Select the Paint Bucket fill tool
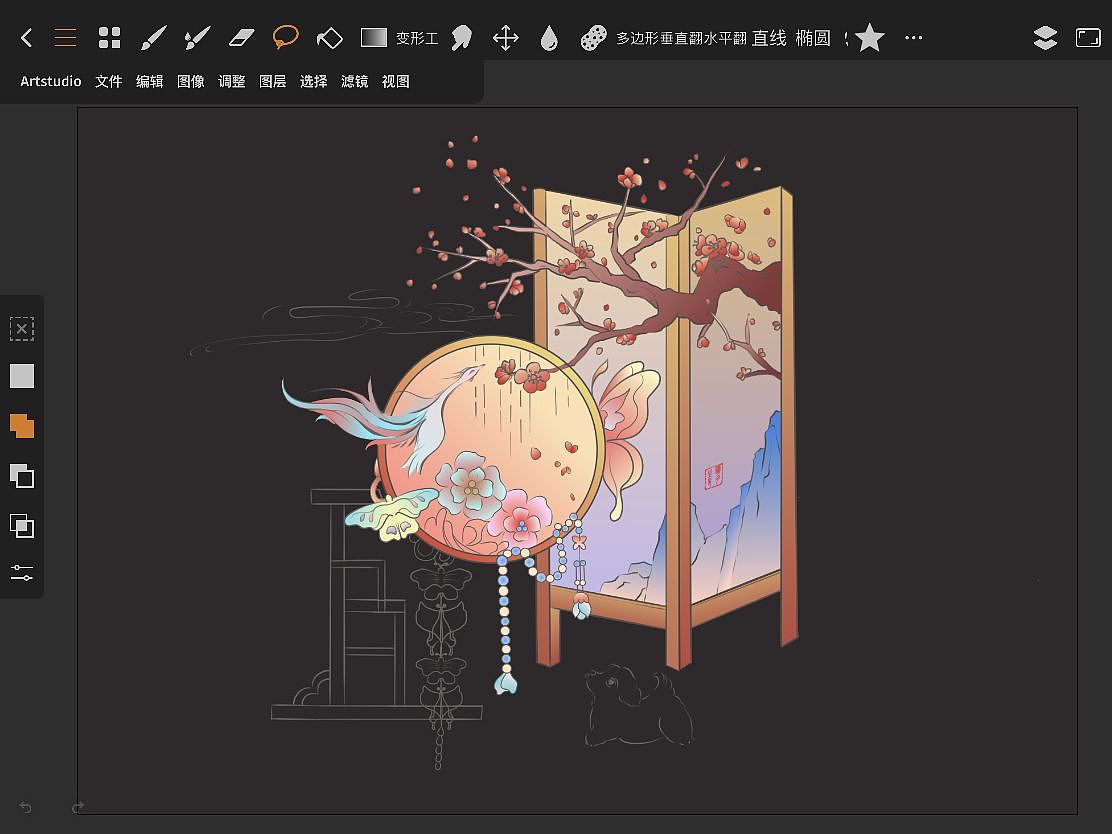 pyautogui.click(x=329, y=38)
